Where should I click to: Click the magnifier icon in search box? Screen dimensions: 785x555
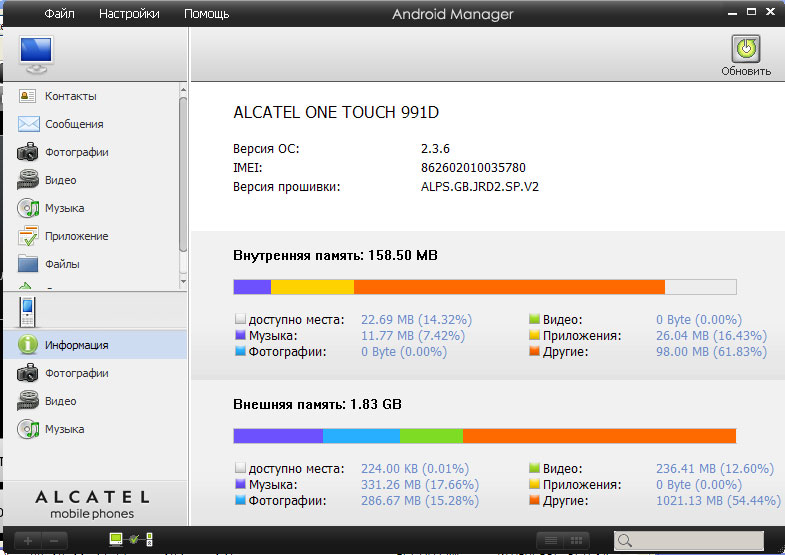click(x=624, y=540)
